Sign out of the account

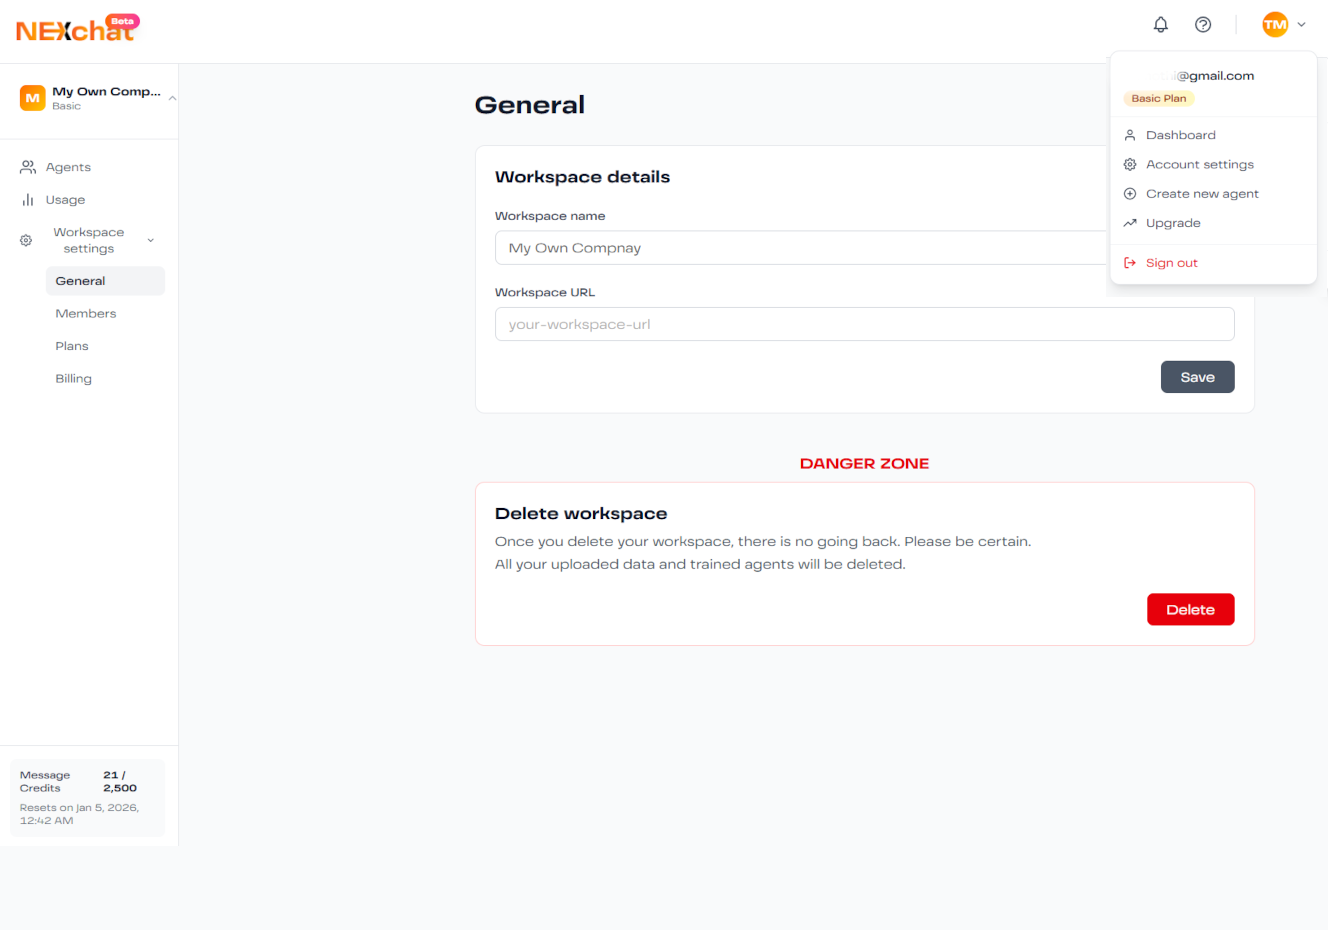(1171, 263)
